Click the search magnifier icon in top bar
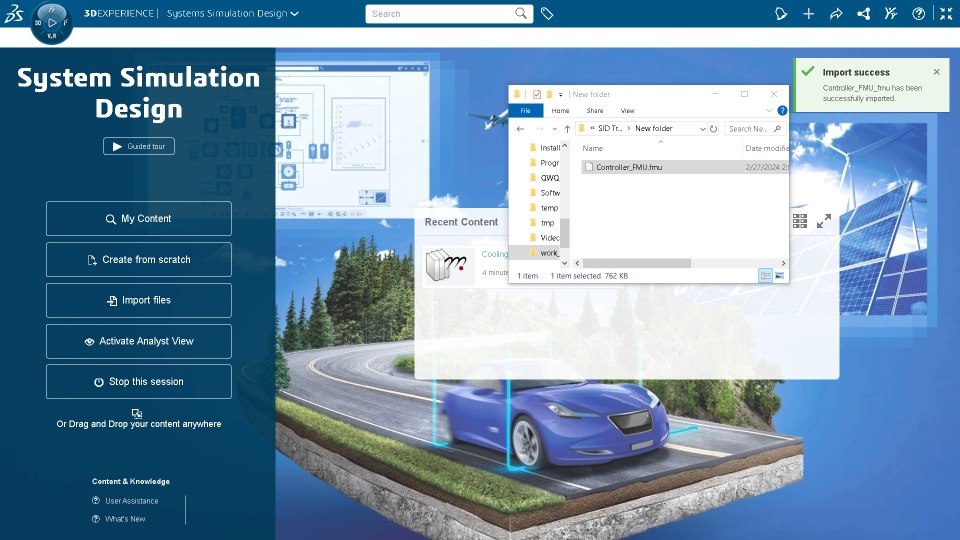 pyautogui.click(x=520, y=13)
